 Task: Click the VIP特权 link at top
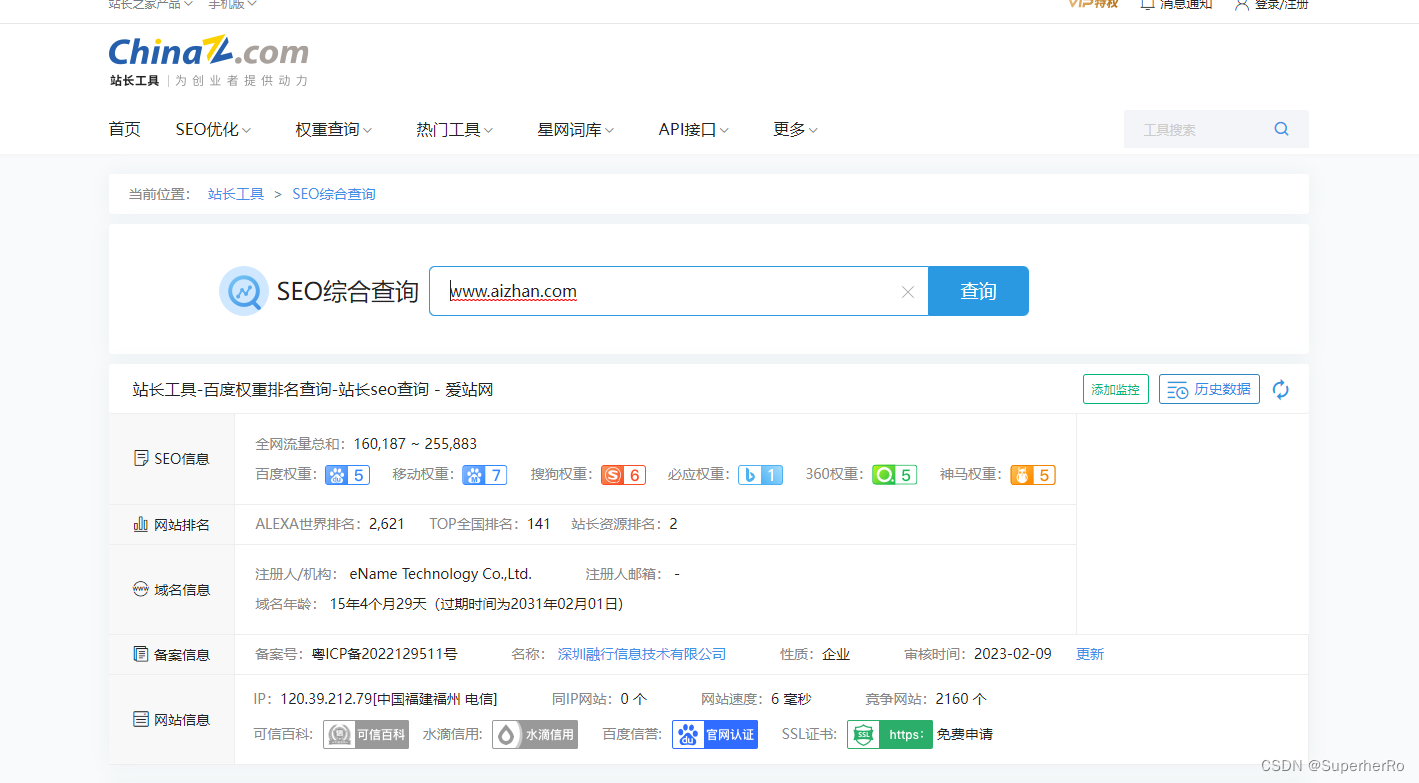click(x=1093, y=4)
